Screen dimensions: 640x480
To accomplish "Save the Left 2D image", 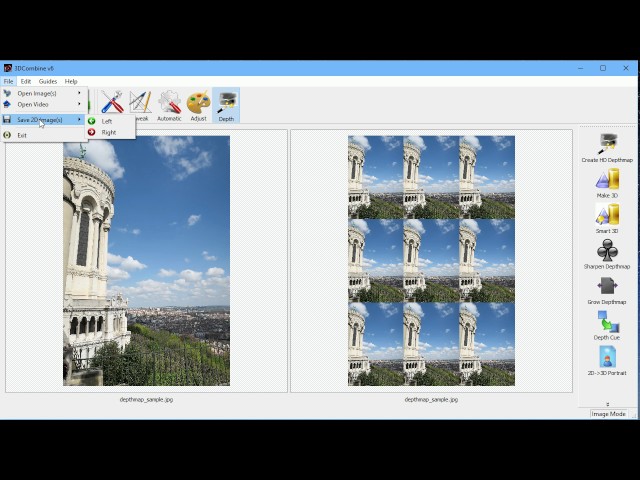I will point(110,121).
